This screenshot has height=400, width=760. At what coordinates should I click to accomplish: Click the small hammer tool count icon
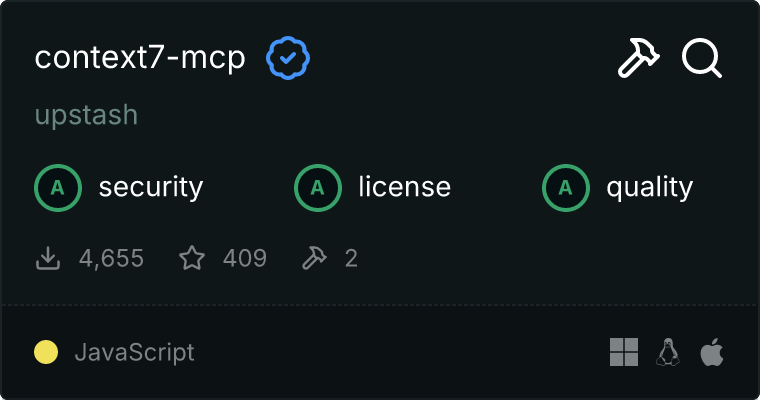pos(314,258)
